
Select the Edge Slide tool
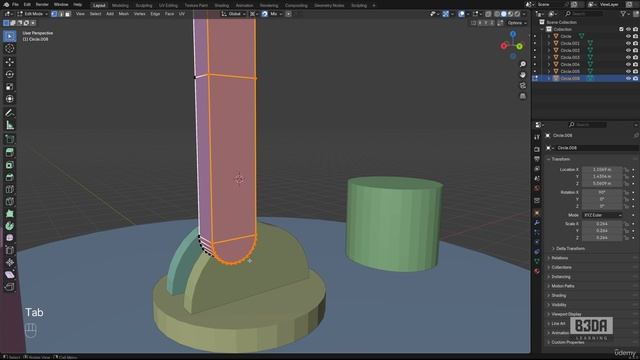click(10, 250)
